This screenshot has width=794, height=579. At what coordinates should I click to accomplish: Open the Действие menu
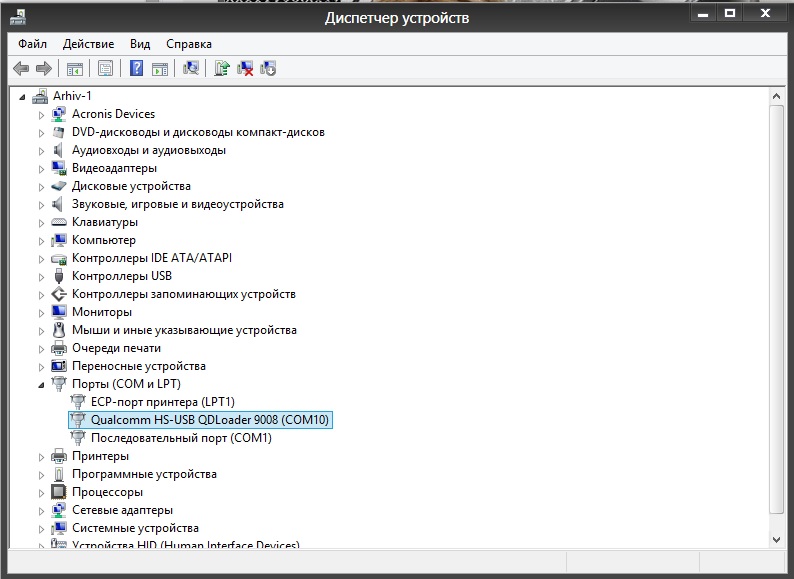pos(89,44)
